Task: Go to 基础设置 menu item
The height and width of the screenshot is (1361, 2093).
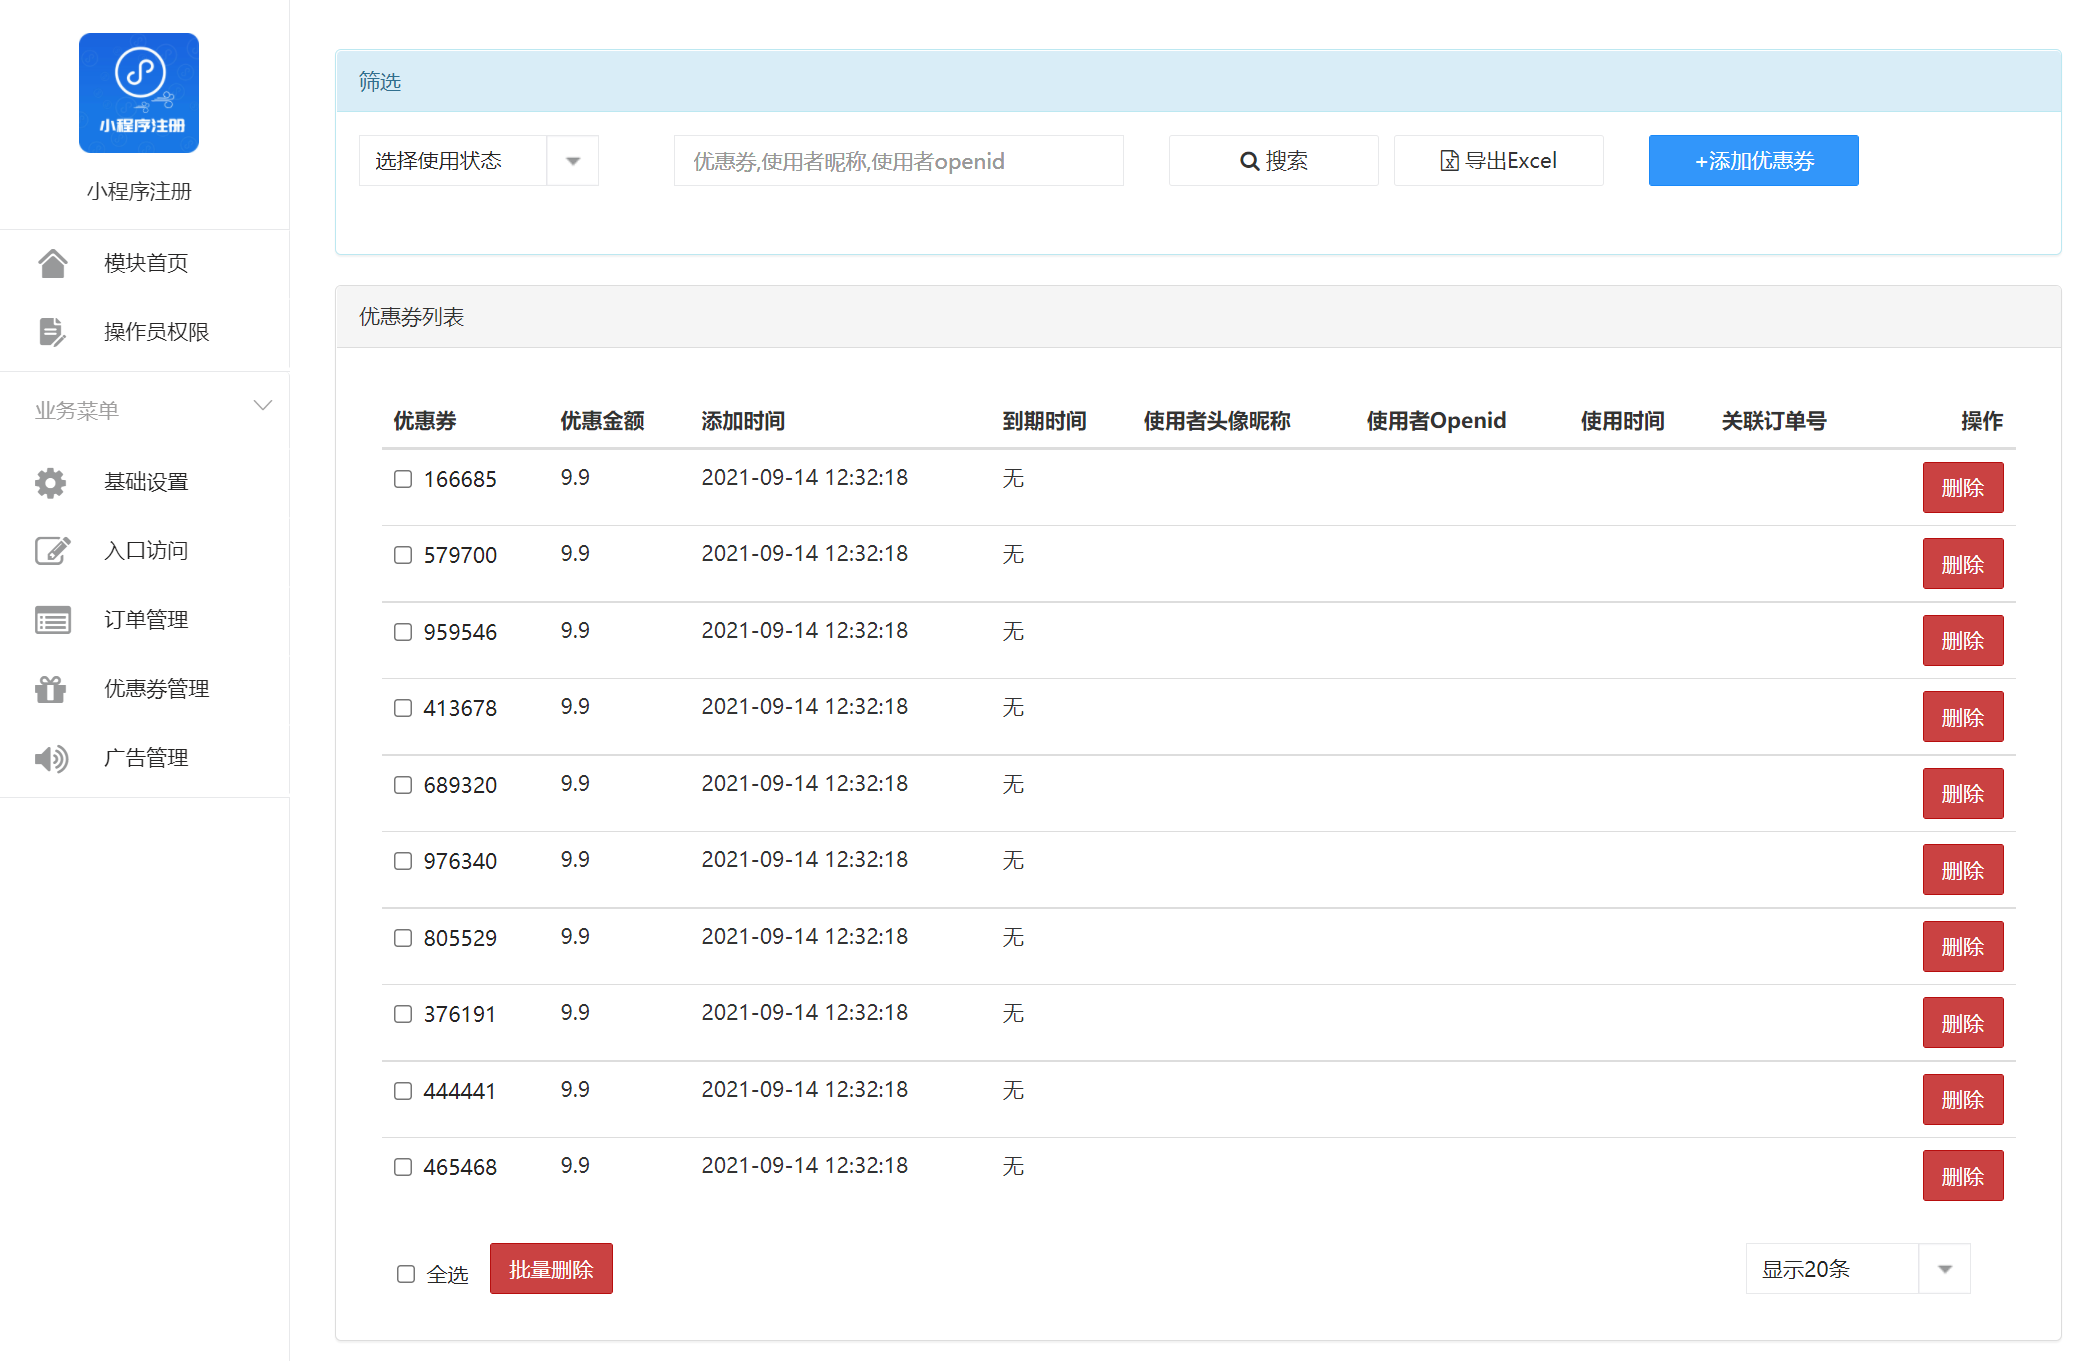Action: coord(145,483)
